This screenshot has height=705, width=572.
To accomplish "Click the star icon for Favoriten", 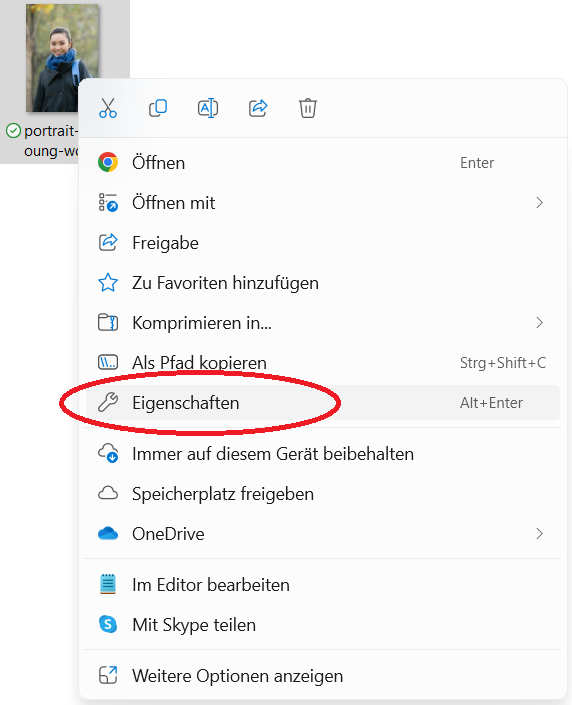I will coord(108,283).
